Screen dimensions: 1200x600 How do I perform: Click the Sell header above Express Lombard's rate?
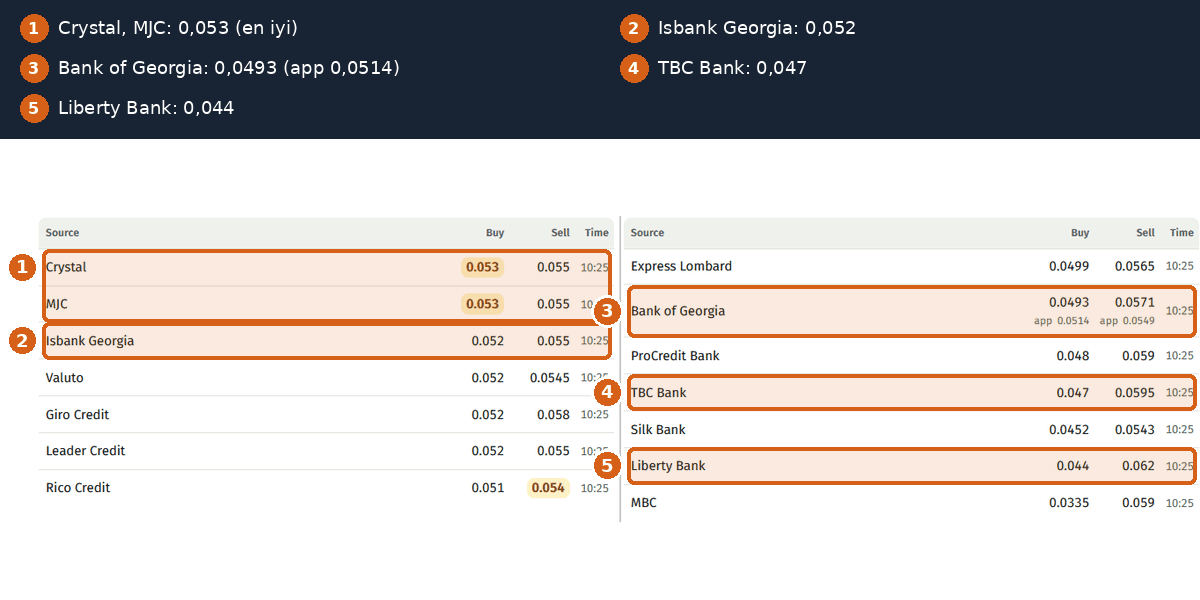1145,233
